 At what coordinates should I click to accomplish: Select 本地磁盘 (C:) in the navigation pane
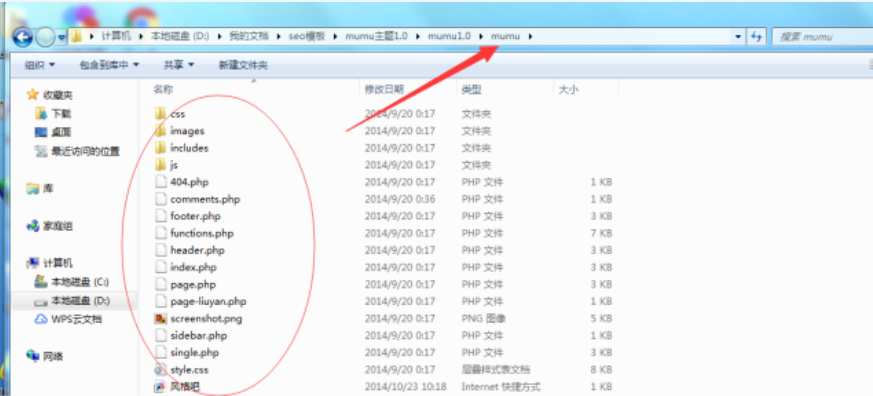[x=72, y=282]
